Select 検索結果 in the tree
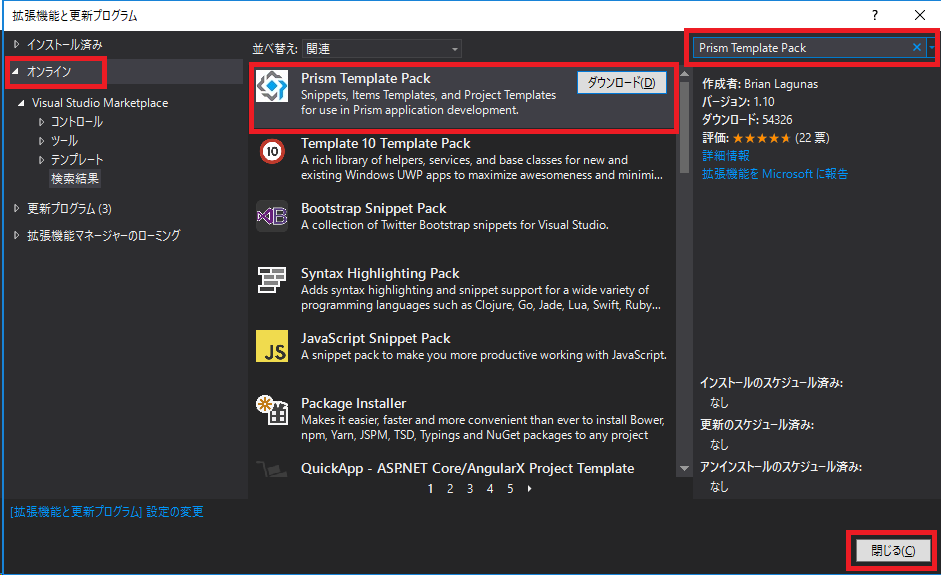 click(x=75, y=178)
